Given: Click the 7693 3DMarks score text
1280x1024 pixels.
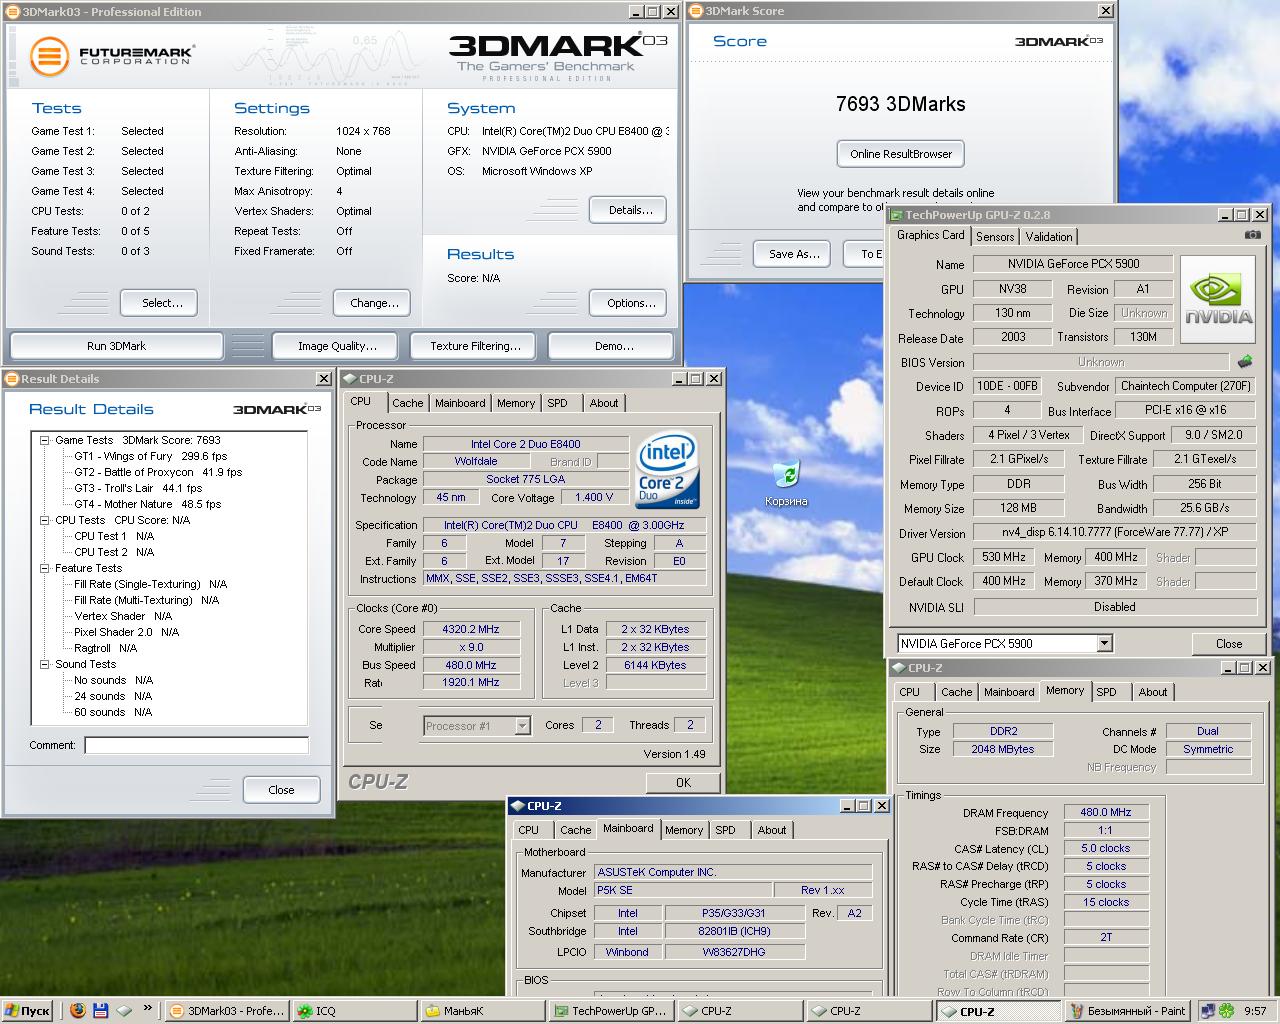Looking at the screenshot, I should coord(900,104).
